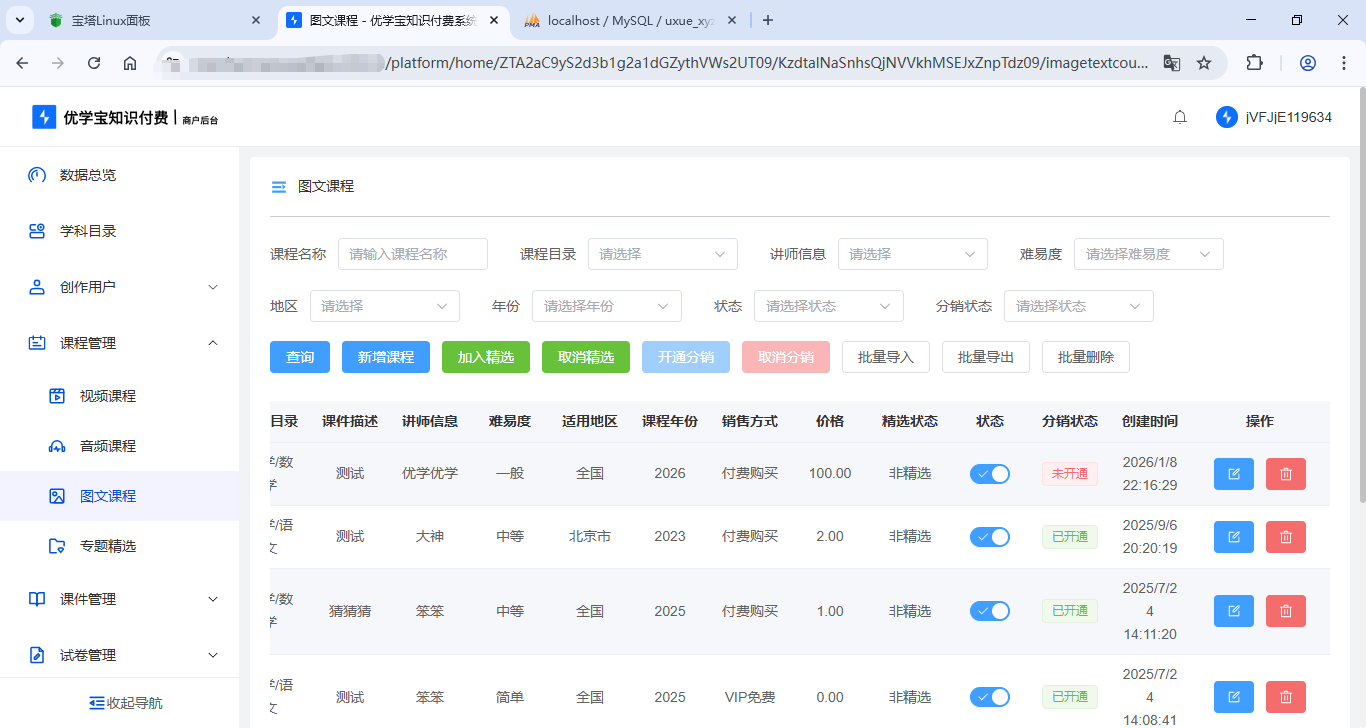Expand the 课程年份 year selector

point(606,306)
